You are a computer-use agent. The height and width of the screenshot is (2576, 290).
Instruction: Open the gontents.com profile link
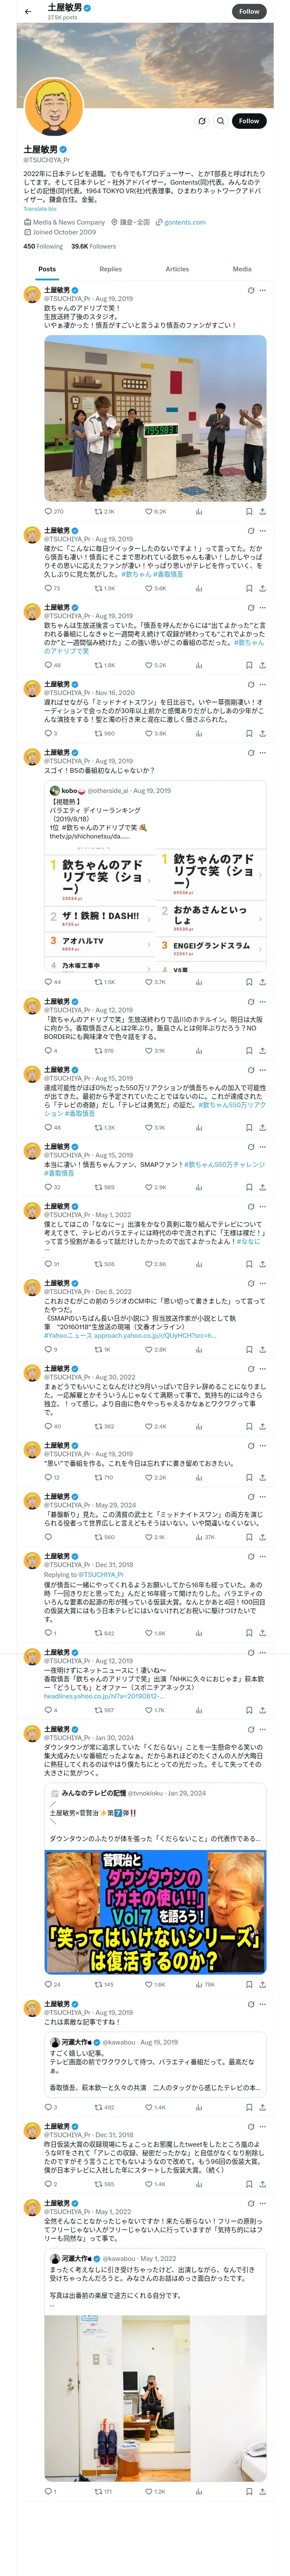185,222
